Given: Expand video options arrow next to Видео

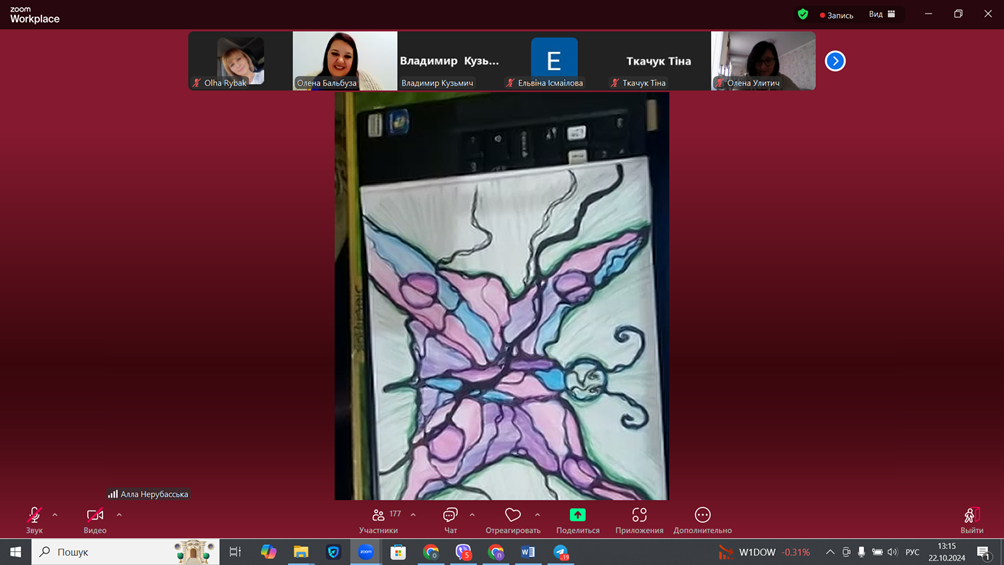Looking at the screenshot, I should [x=119, y=515].
